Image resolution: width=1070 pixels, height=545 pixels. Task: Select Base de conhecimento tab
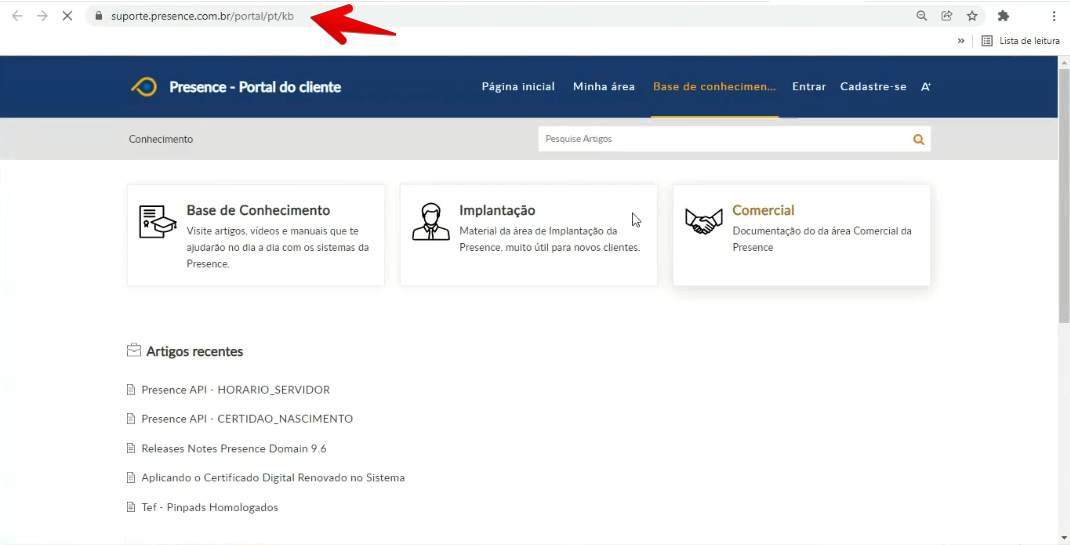click(x=714, y=87)
